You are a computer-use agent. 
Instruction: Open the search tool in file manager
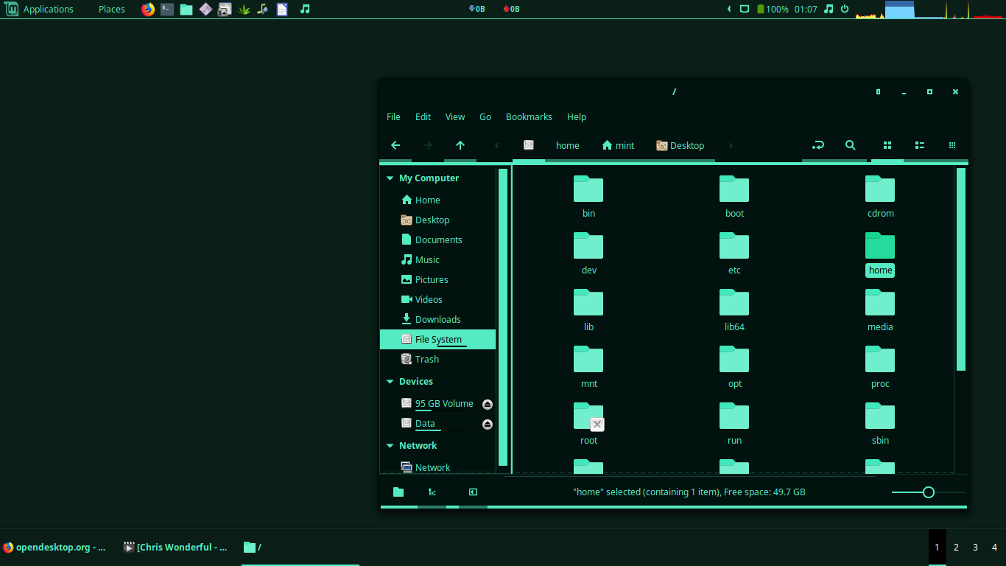850,146
